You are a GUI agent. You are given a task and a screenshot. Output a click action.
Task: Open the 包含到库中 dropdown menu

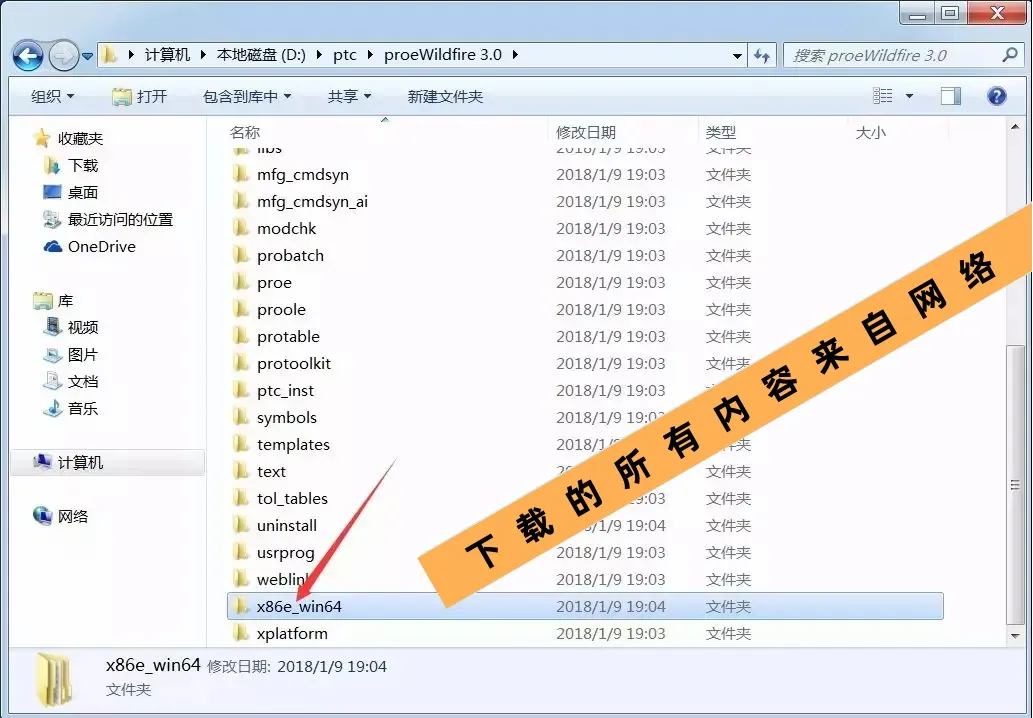click(247, 97)
